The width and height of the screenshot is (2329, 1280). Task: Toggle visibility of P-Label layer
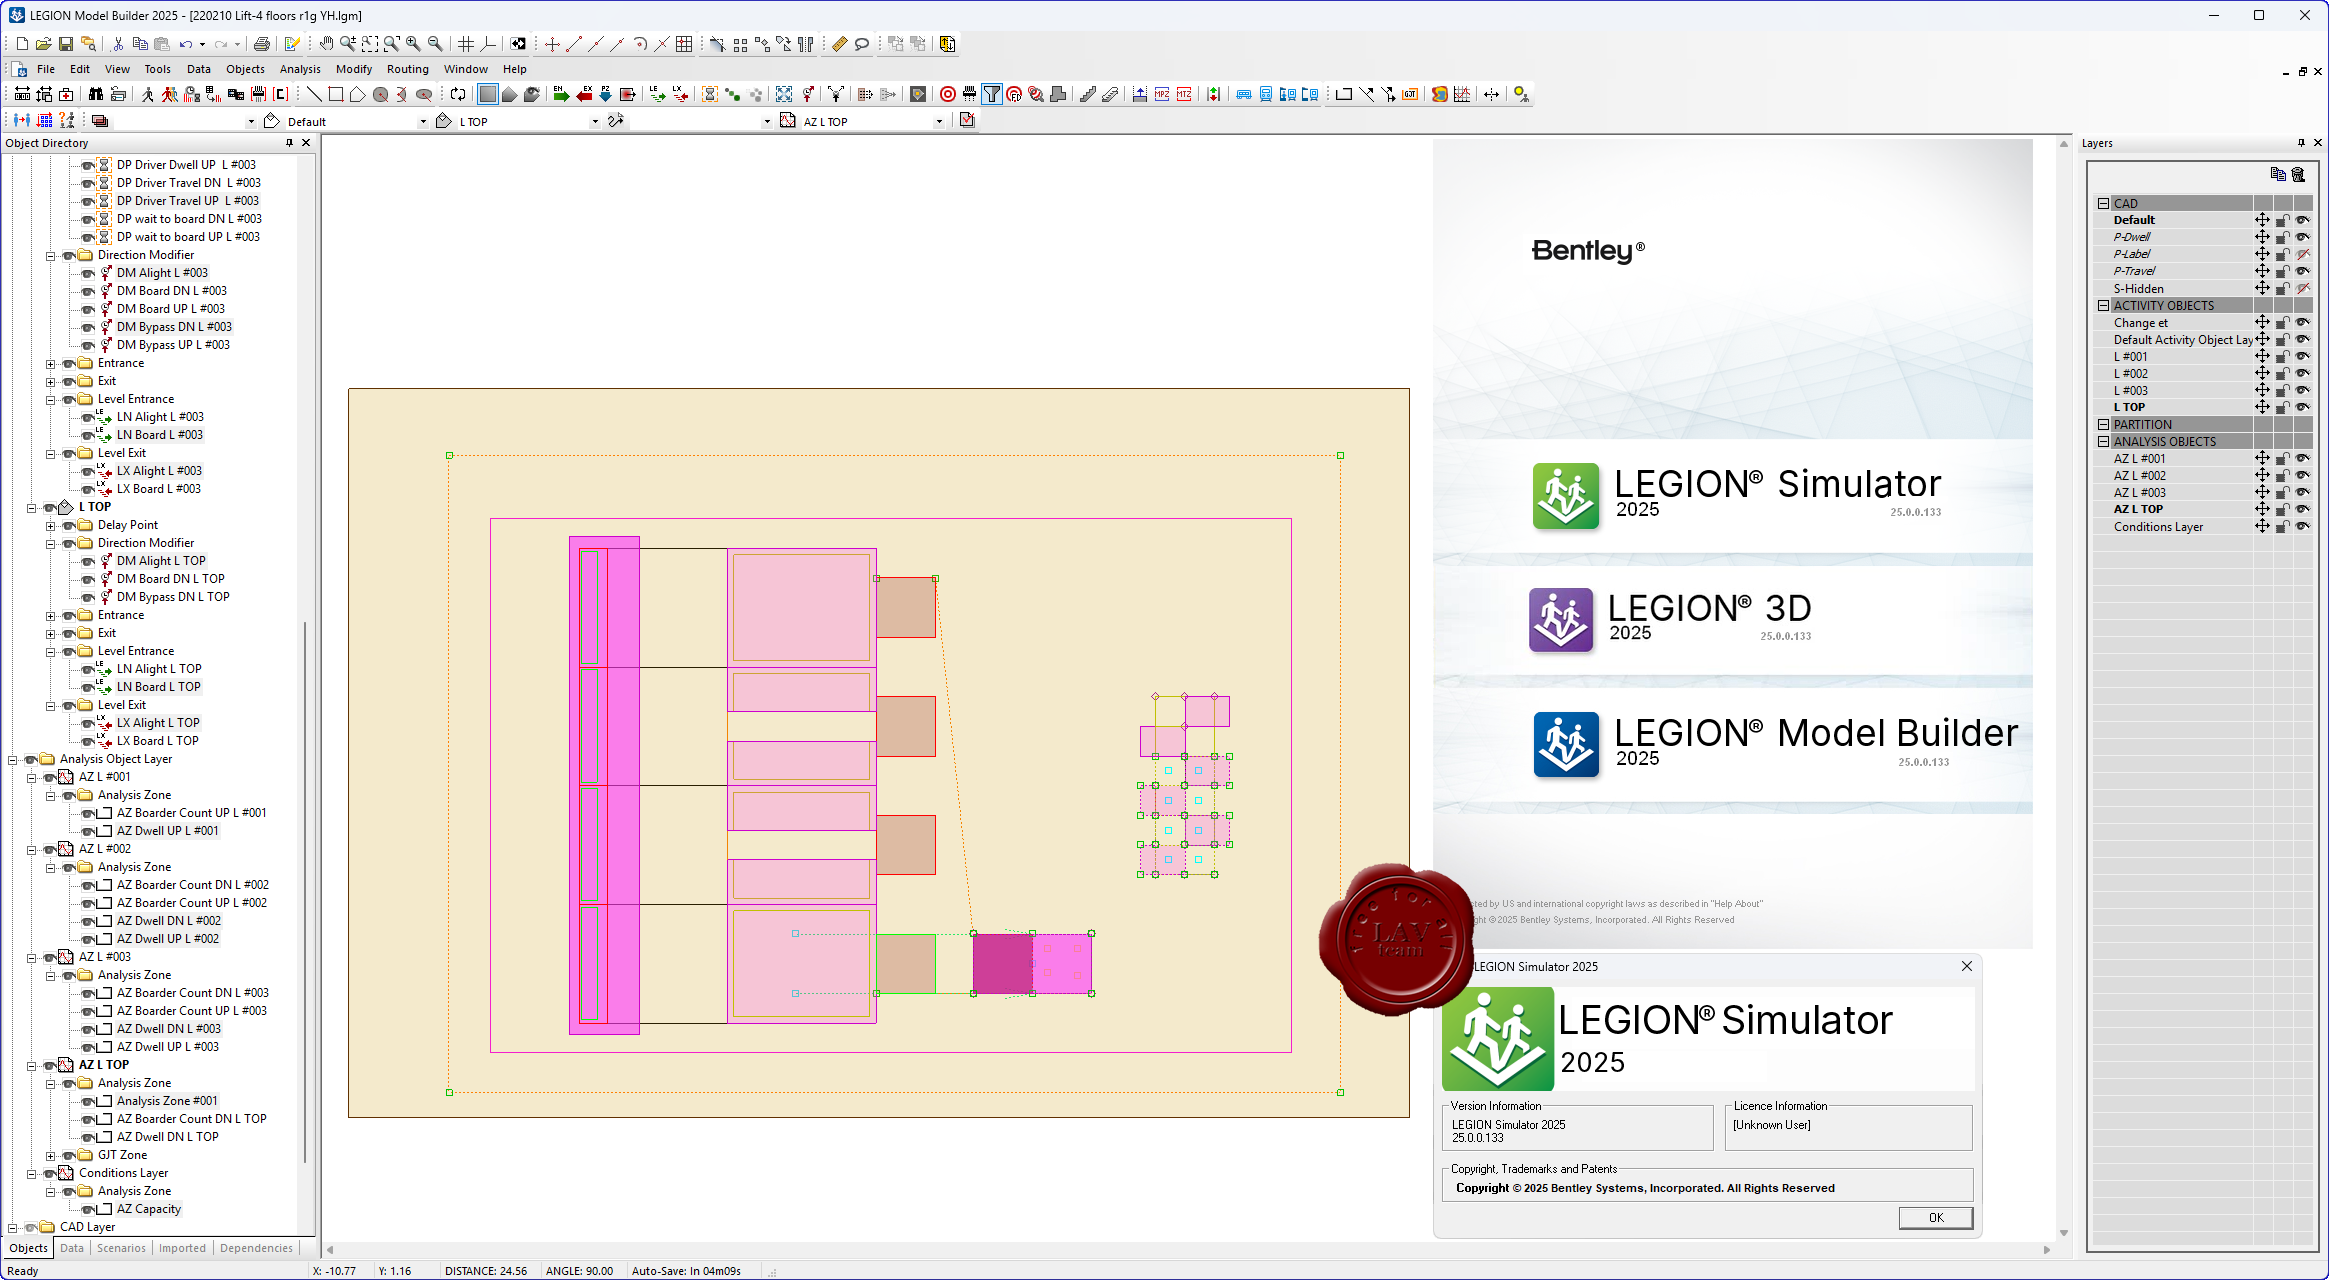pyautogui.click(x=2303, y=254)
